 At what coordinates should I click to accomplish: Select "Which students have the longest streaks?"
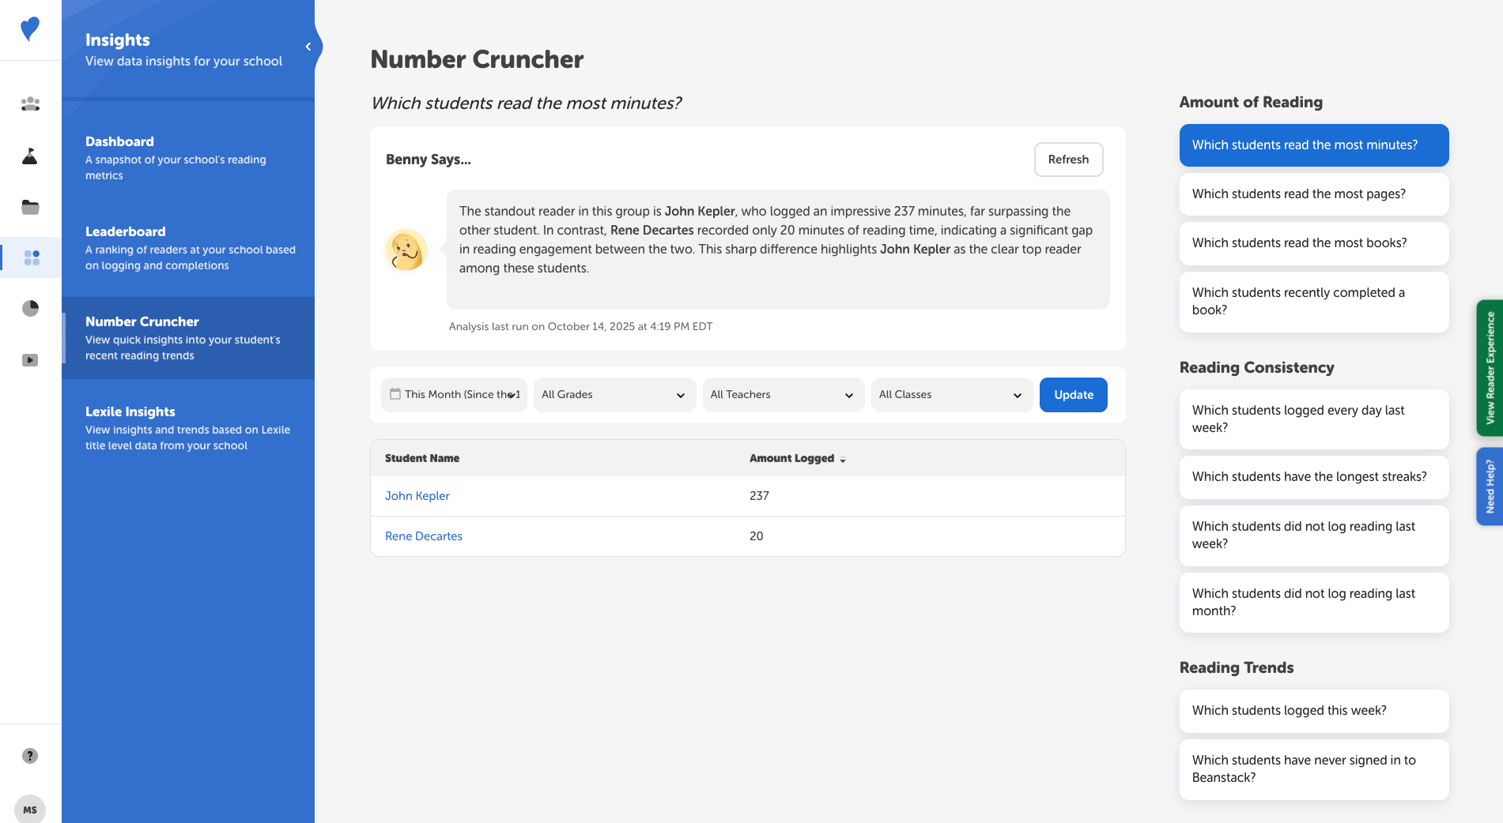click(1313, 477)
